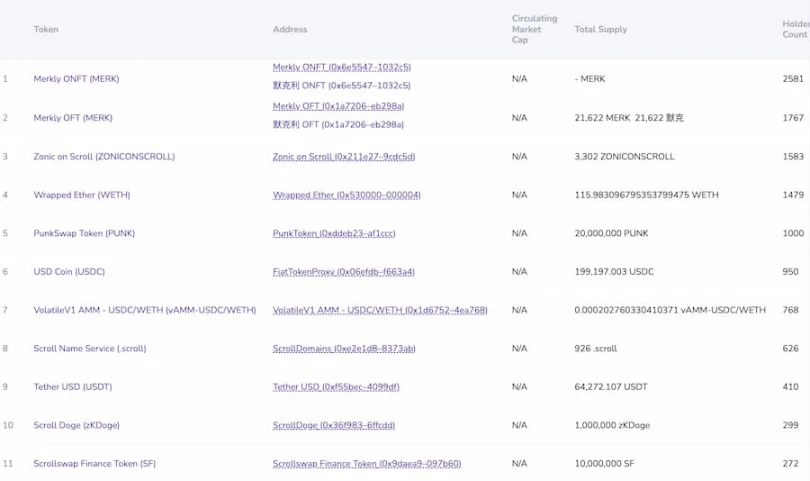Screen dimensions: 810x481
Task: Open PunkToken address link
Action: point(334,234)
